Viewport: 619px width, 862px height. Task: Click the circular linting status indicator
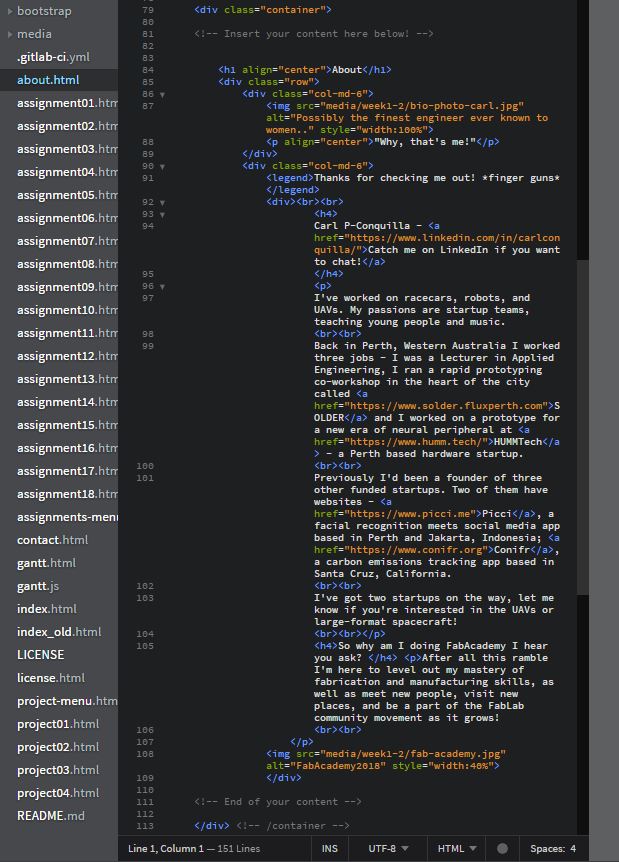click(x=502, y=849)
